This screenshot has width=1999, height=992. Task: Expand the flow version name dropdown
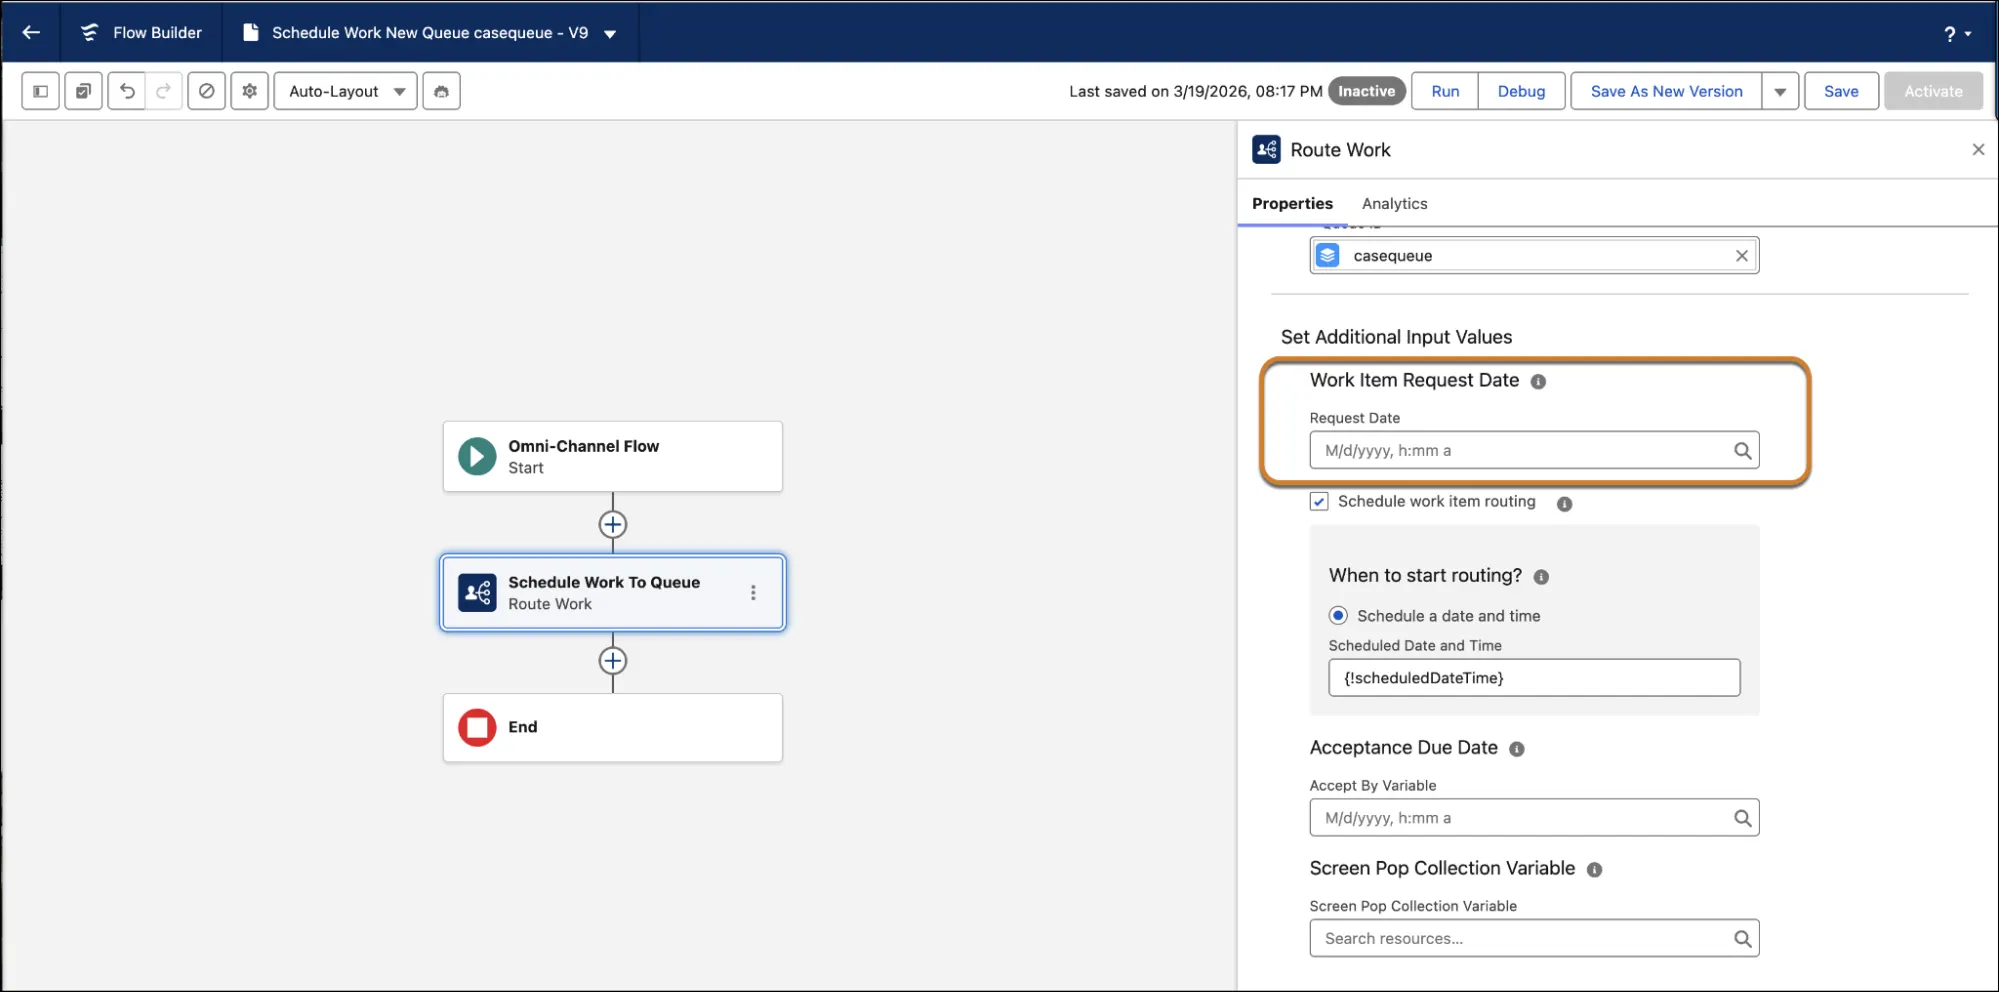[610, 33]
